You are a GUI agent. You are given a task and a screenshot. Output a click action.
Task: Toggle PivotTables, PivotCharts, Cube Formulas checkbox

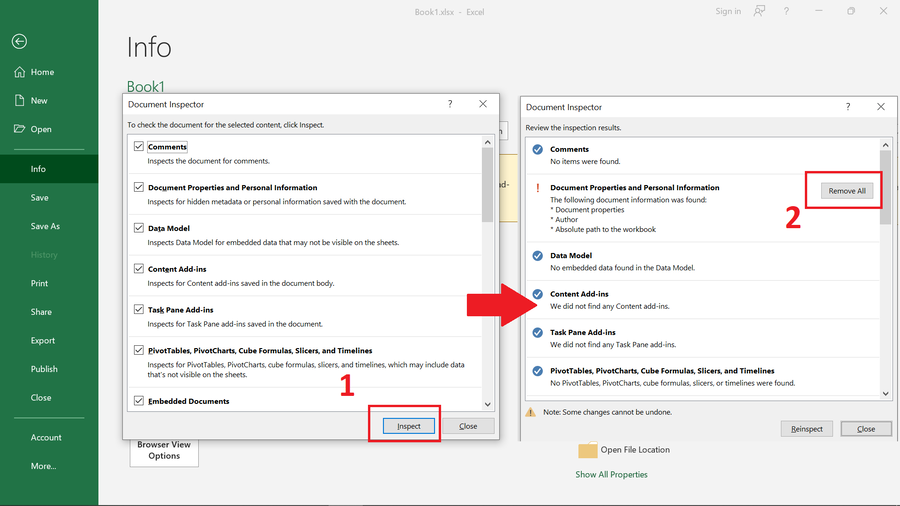(138, 350)
